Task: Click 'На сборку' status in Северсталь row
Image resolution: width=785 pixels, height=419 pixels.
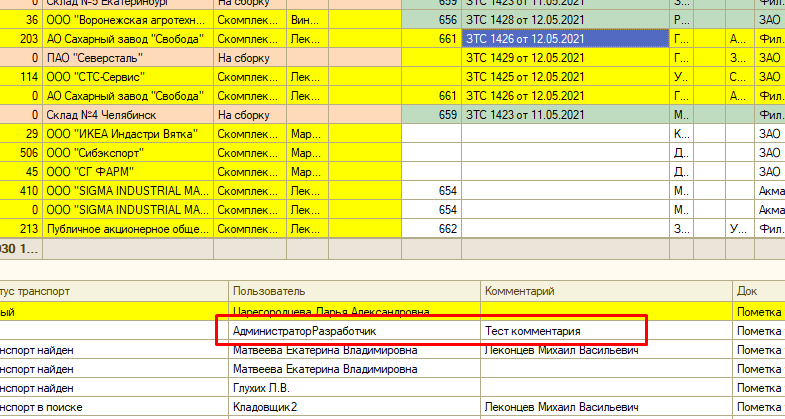Action: [250, 58]
